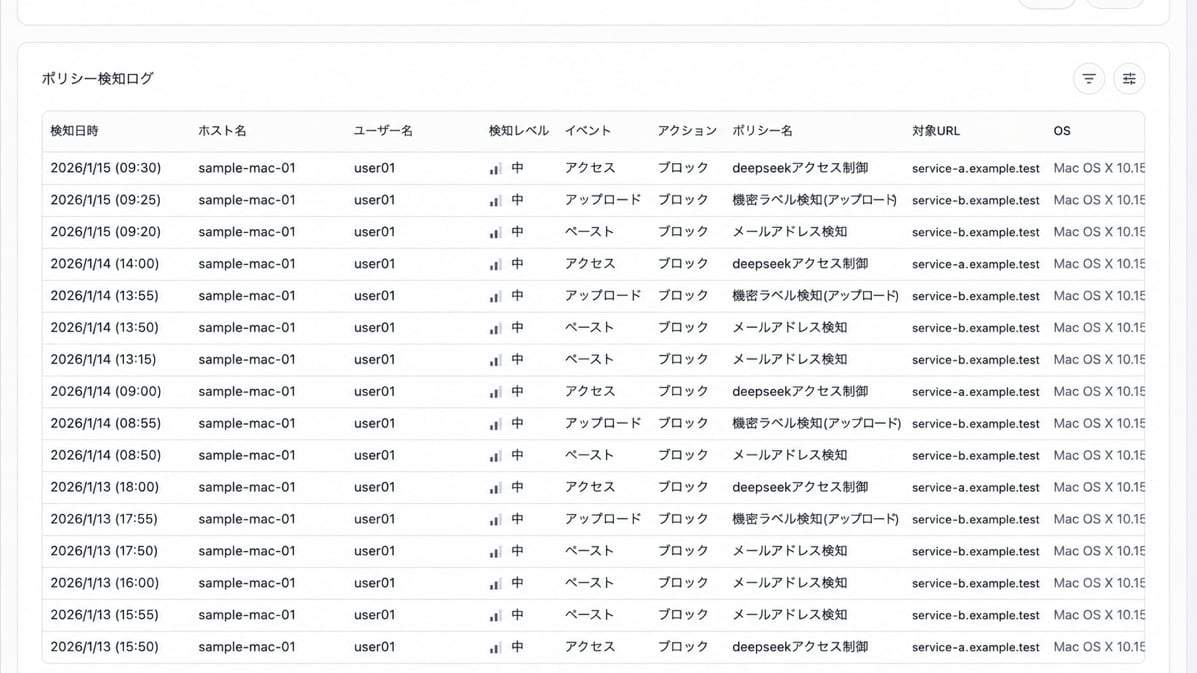Click the イベント column header
Image resolution: width=1197 pixels, height=673 pixels.
click(588, 130)
